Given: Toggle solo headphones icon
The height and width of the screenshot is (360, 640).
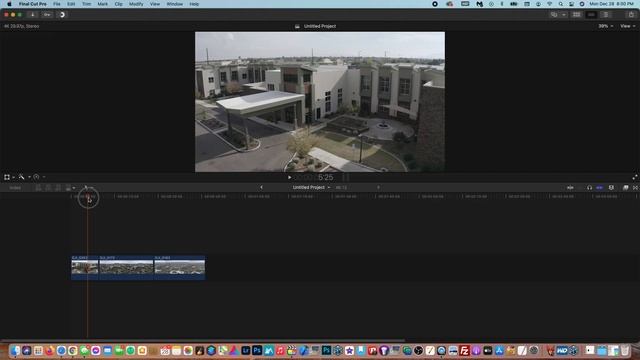Looking at the screenshot, I should click(589, 188).
